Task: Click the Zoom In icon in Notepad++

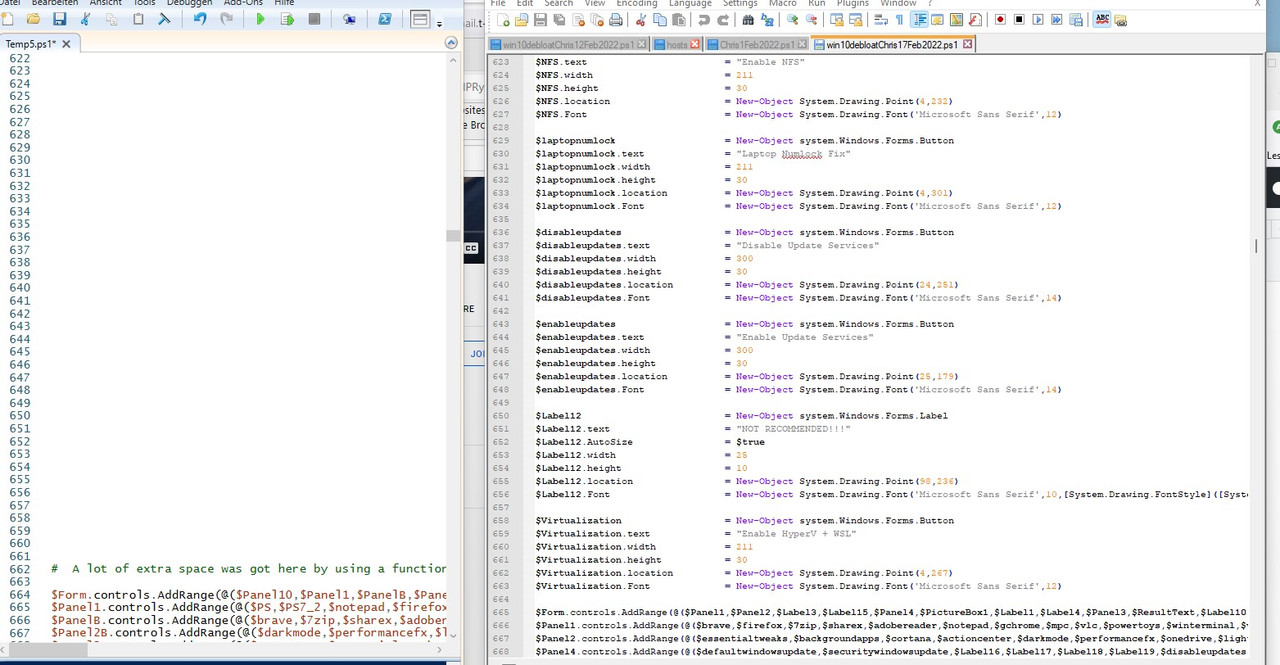Action: click(x=792, y=20)
